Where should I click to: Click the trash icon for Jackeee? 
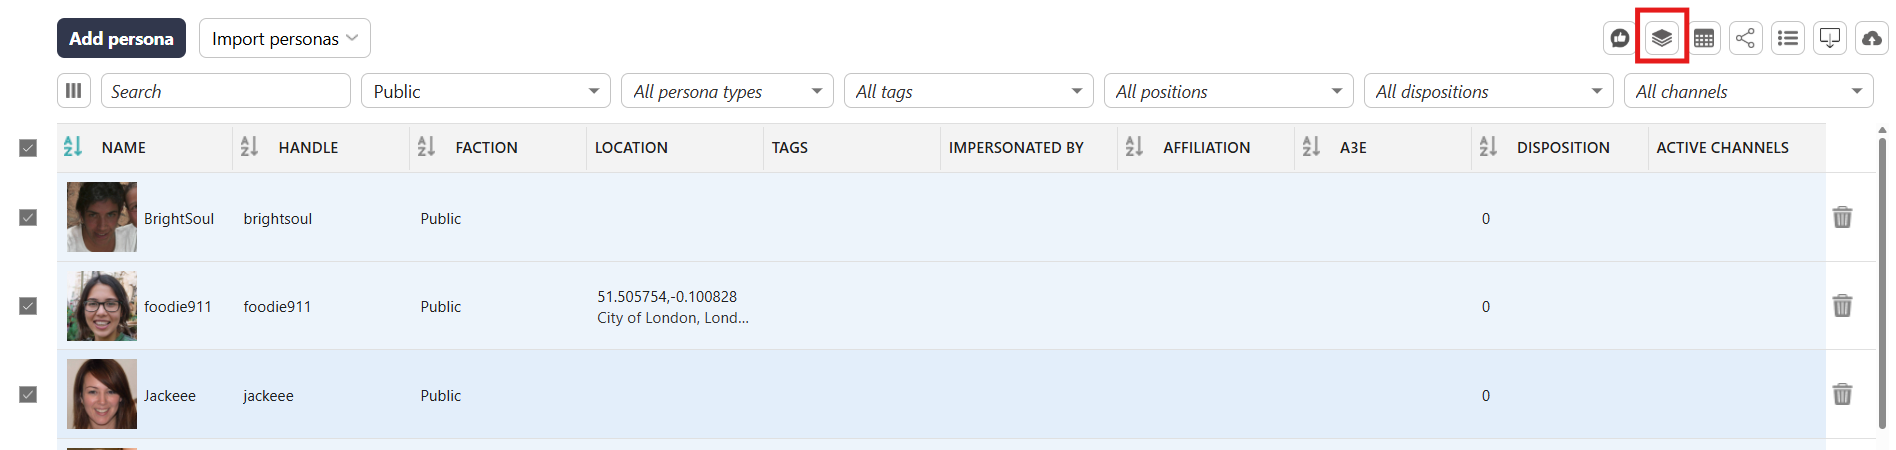point(1842,394)
